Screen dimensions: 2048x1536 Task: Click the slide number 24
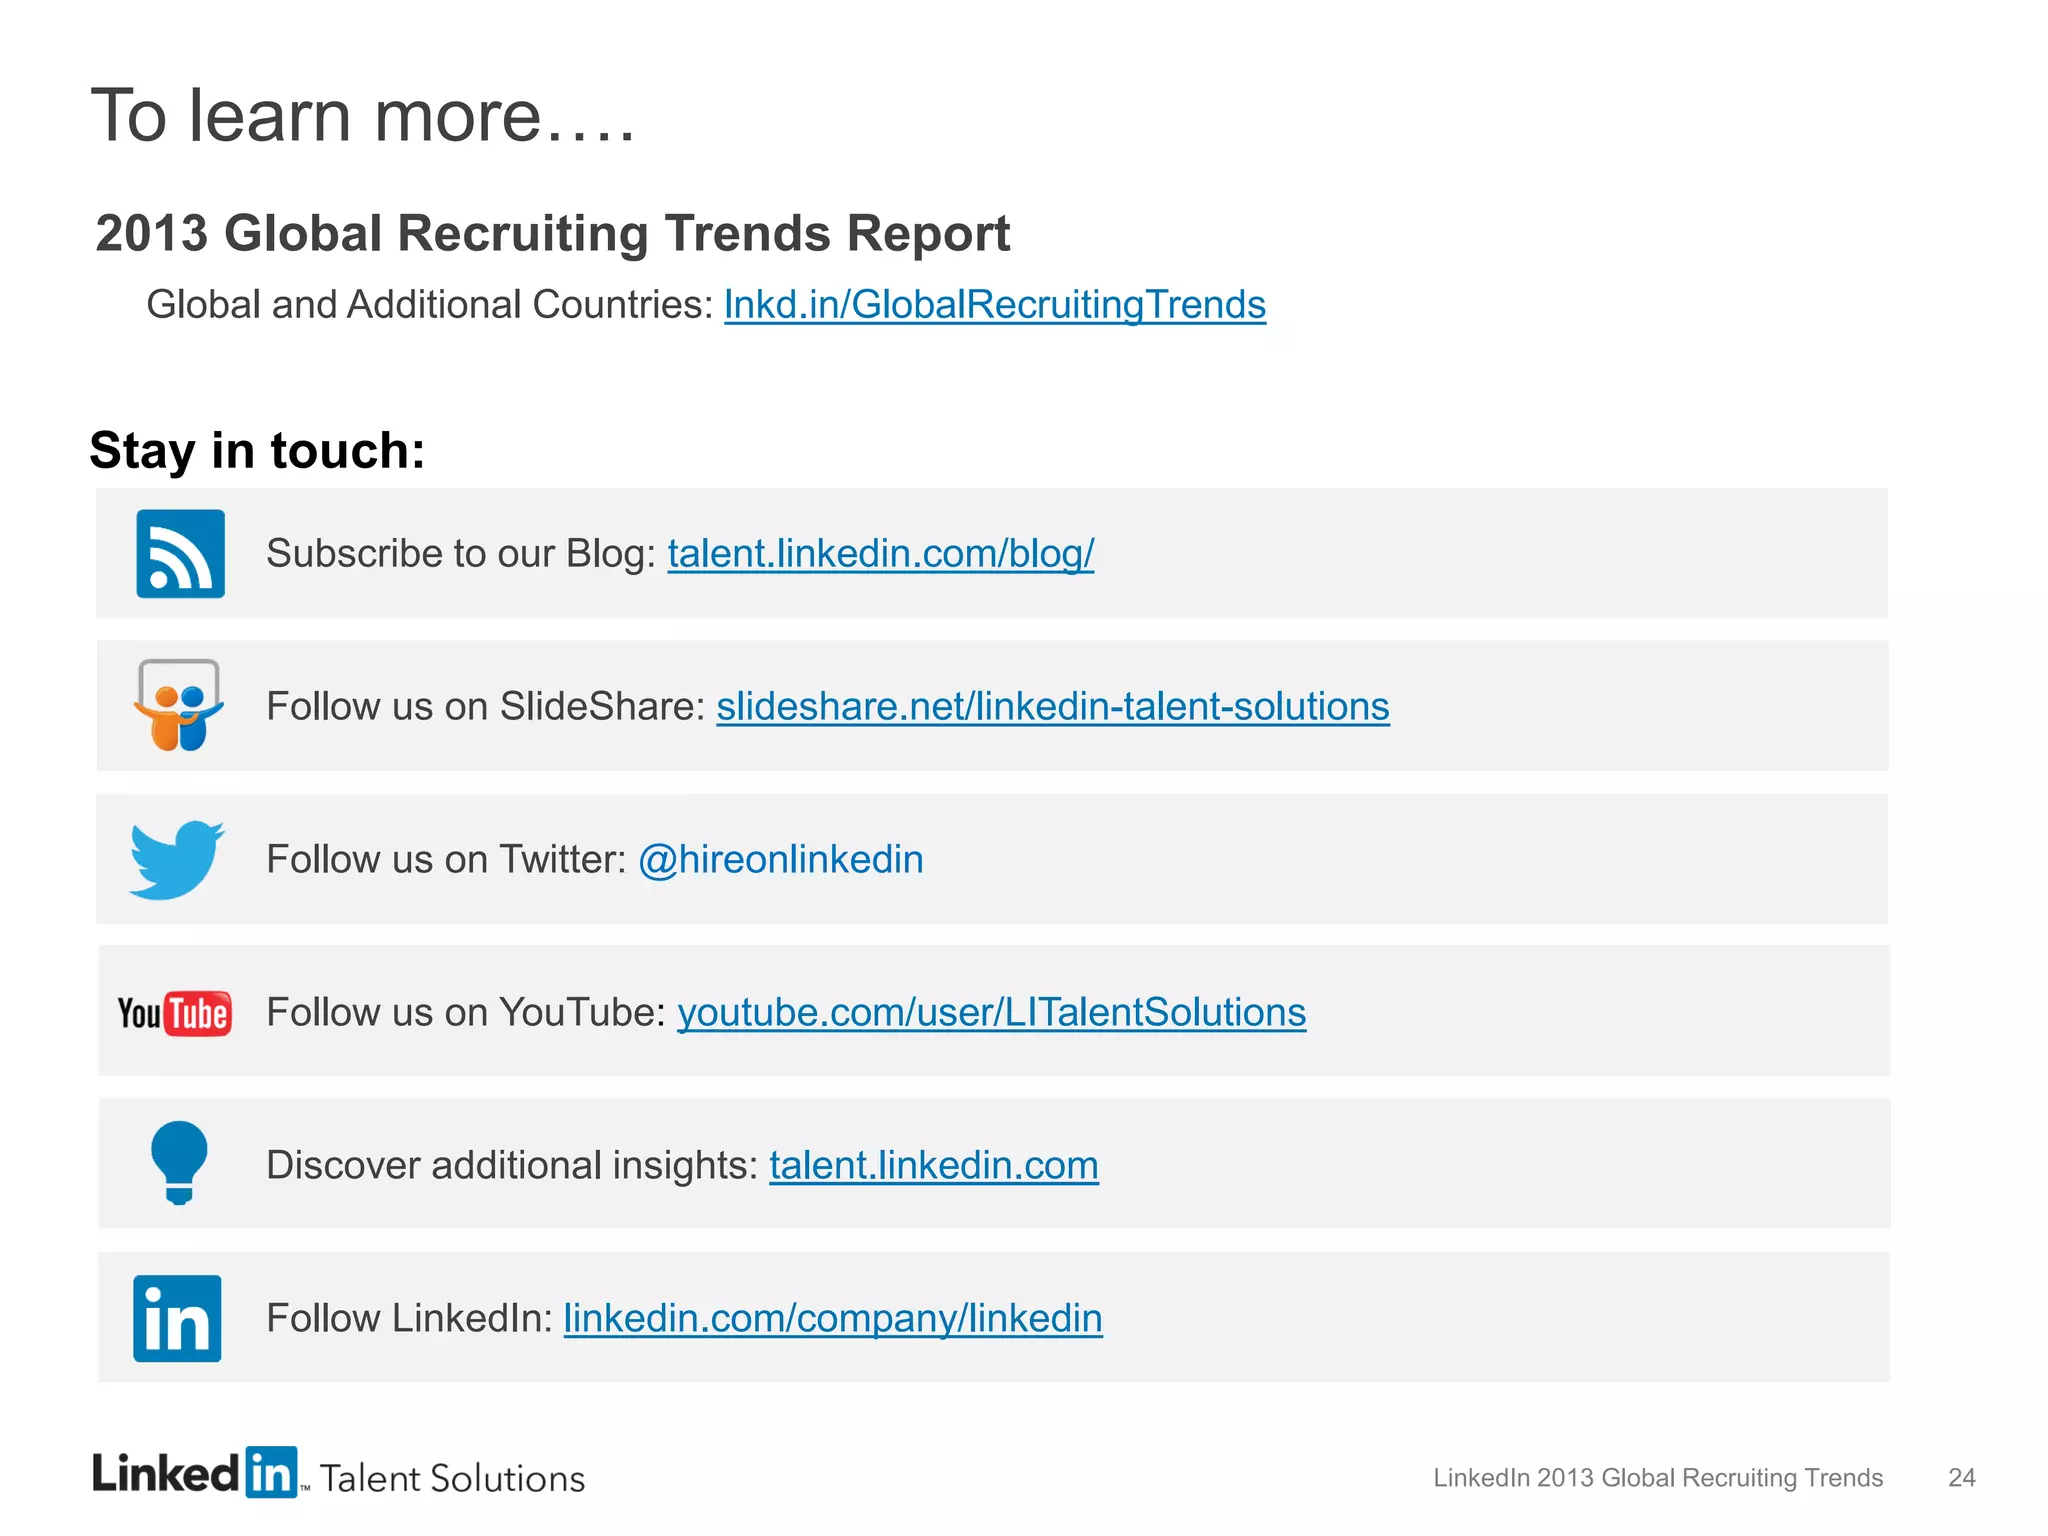(1961, 1478)
